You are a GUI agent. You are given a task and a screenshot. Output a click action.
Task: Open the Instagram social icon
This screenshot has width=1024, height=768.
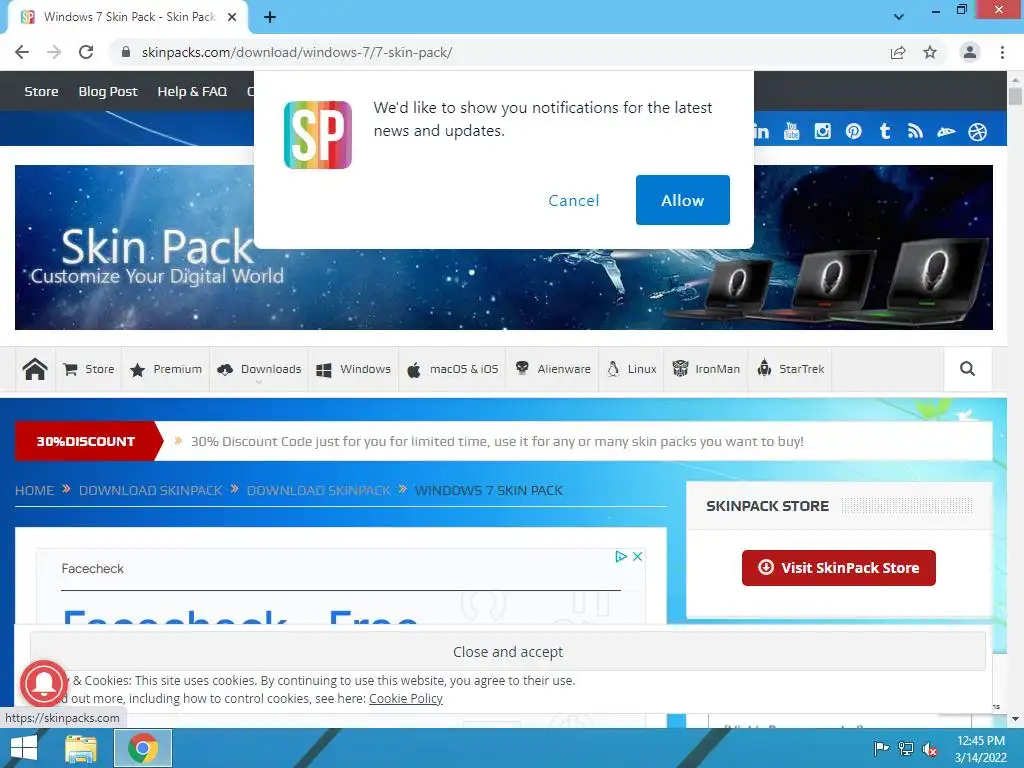[x=823, y=132]
